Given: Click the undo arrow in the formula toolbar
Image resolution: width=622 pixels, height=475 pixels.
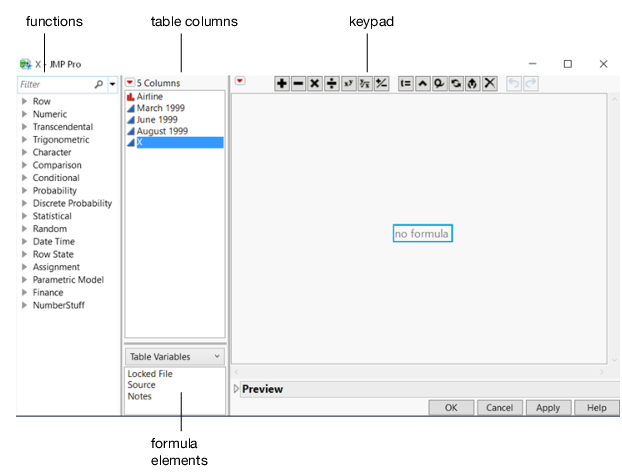Looking at the screenshot, I should [x=514, y=84].
